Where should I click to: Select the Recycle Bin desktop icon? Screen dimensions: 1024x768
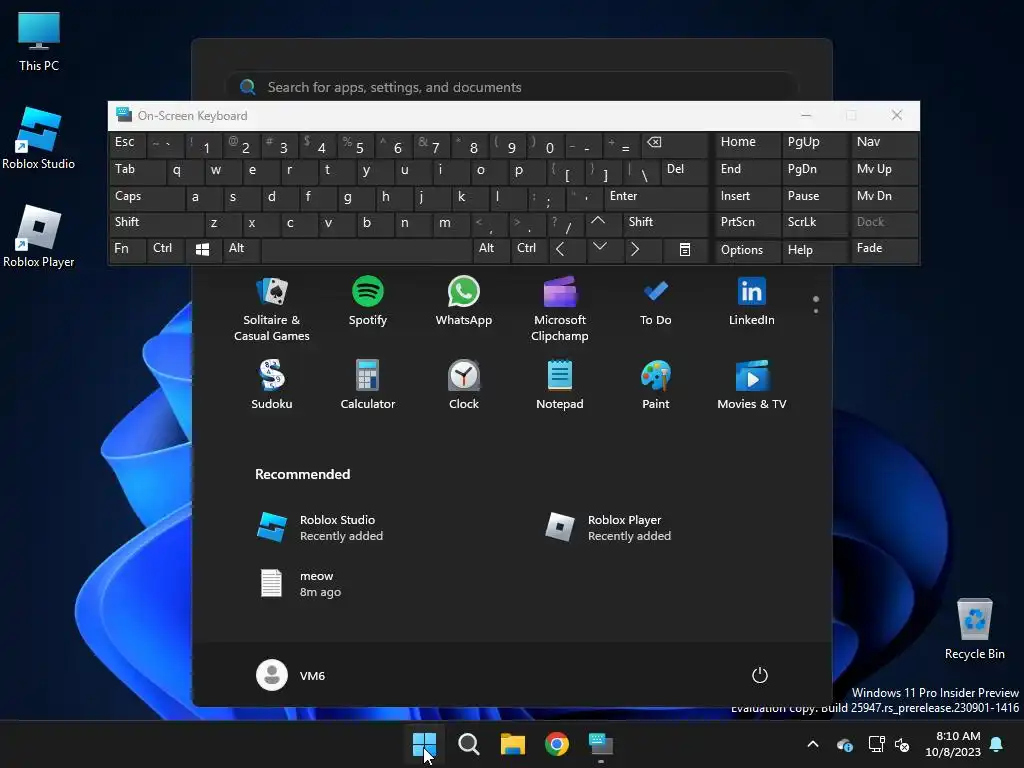974,628
